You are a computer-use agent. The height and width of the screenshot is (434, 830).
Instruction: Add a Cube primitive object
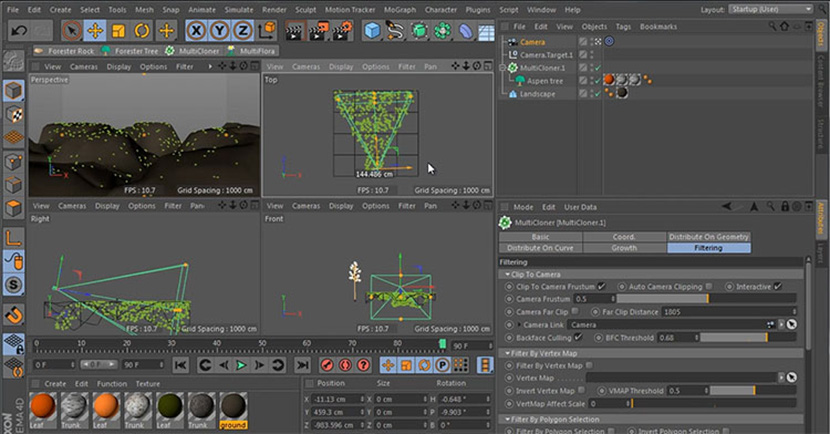tap(373, 31)
